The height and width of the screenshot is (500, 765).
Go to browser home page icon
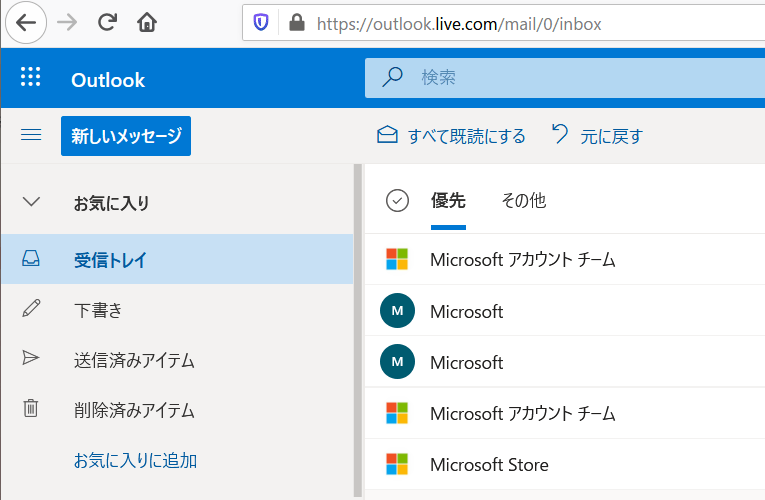click(x=146, y=22)
